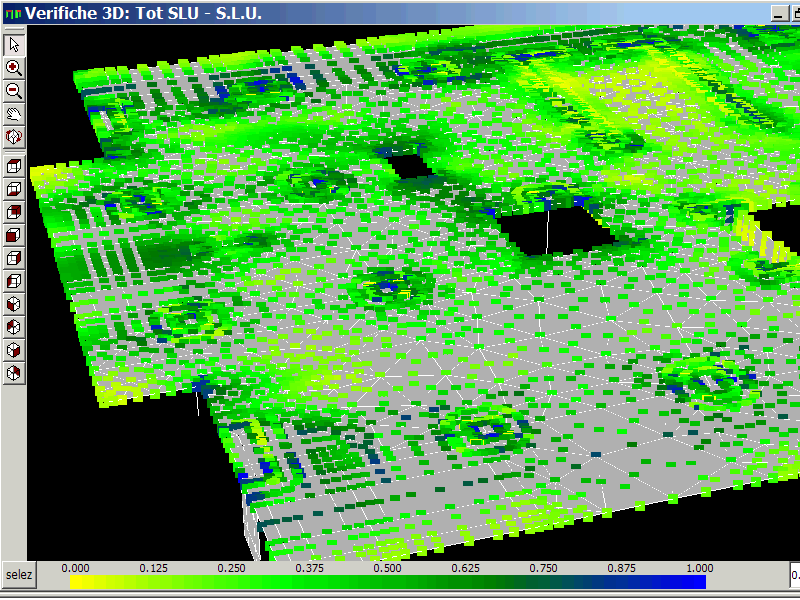This screenshot has height=600, width=800.
Task: Open the window system menu icon in the title bar
Action: click(12, 13)
